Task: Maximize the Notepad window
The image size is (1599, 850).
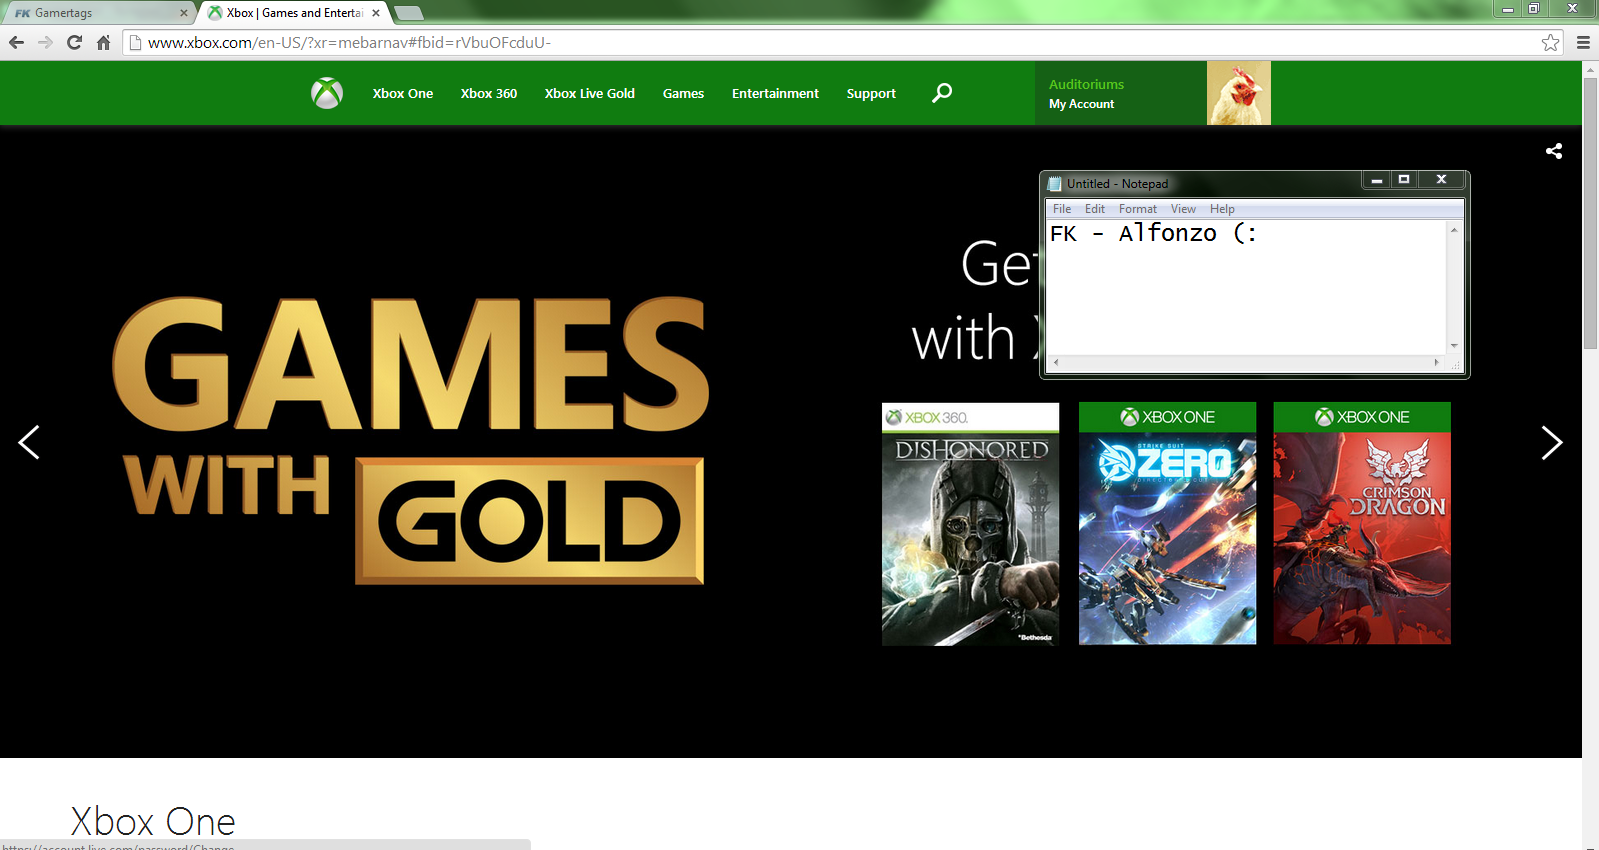Action: pos(1404,180)
